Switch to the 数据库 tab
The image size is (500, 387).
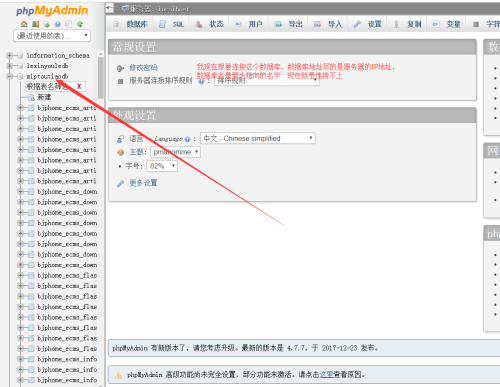click(131, 24)
